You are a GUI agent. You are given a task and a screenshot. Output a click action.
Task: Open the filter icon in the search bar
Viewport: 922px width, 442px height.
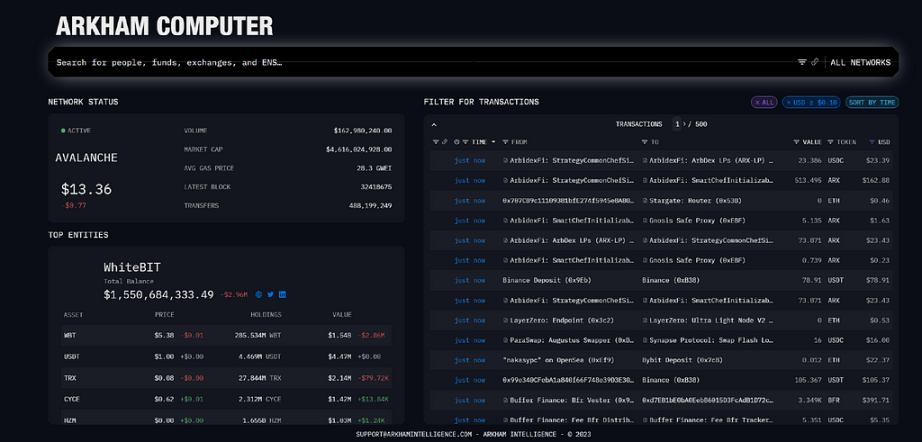802,62
